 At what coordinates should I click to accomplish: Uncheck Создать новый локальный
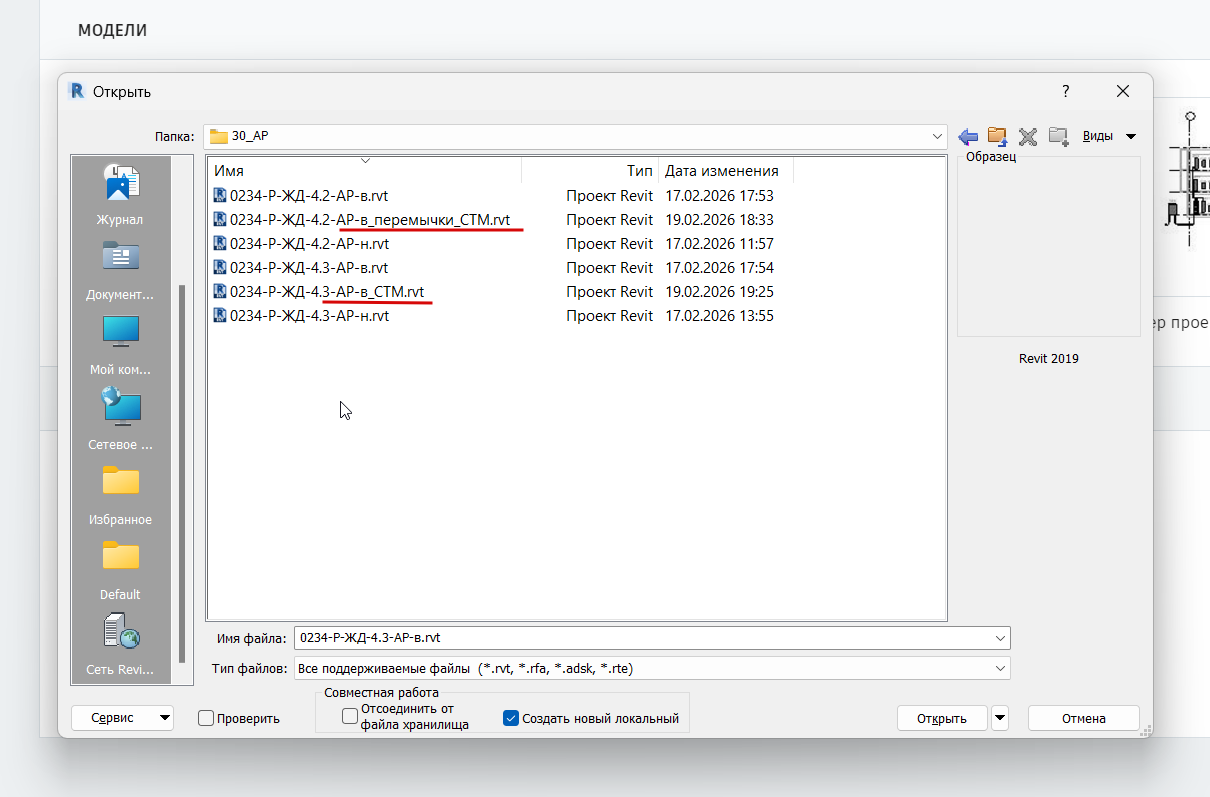pos(511,718)
